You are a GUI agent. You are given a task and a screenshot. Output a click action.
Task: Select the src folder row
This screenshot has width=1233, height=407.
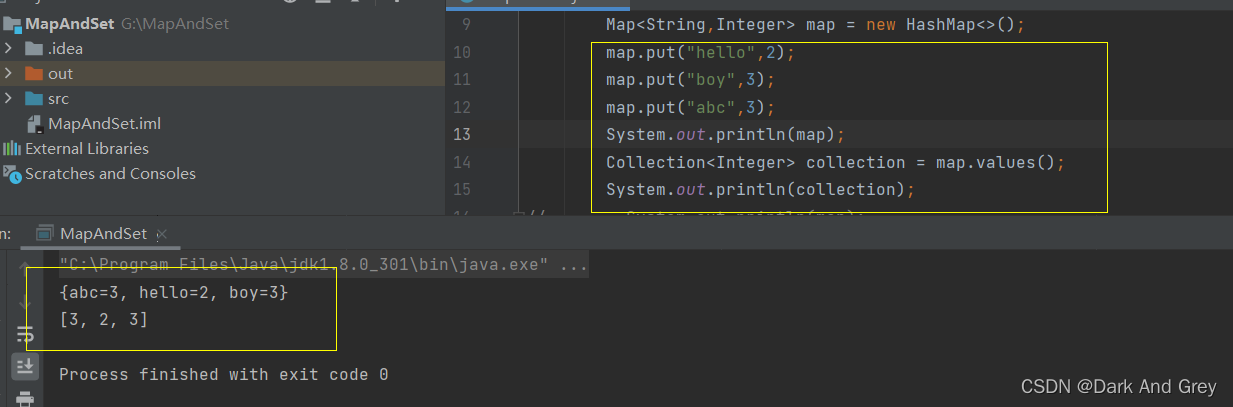click(x=222, y=99)
